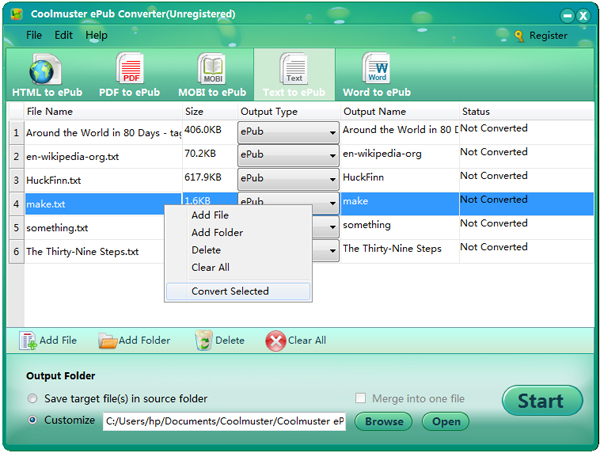This screenshot has width=600, height=453.
Task: Select the MOBI to ePub book icon
Action: pyautogui.click(x=212, y=69)
